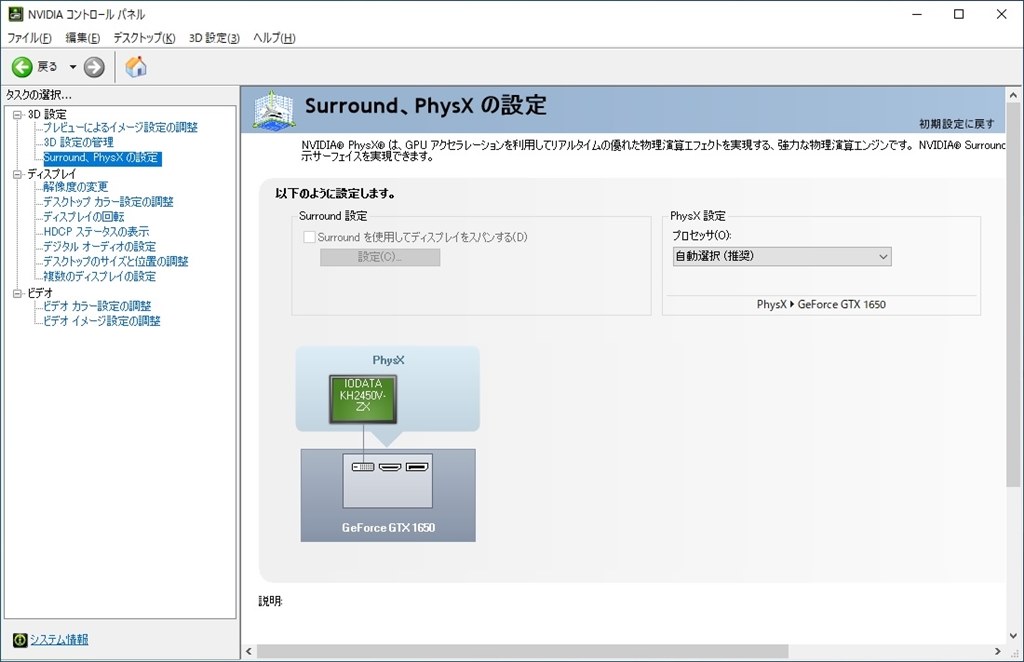Open the ファイル(F) menu
The height and width of the screenshot is (662, 1024).
click(x=29, y=38)
